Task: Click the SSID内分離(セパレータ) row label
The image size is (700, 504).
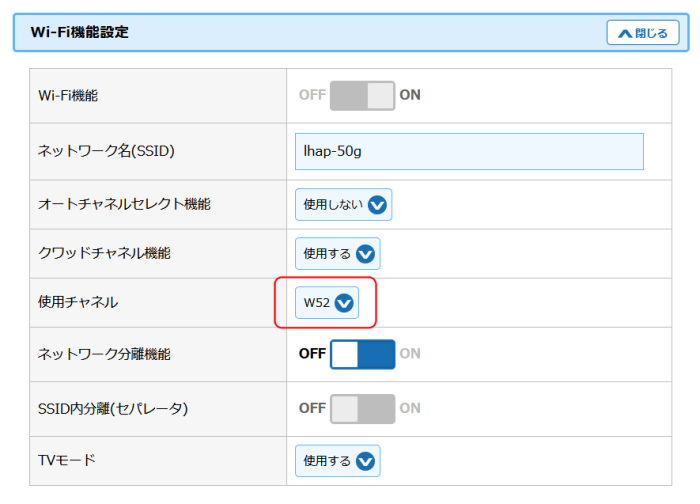Action: coord(112,409)
